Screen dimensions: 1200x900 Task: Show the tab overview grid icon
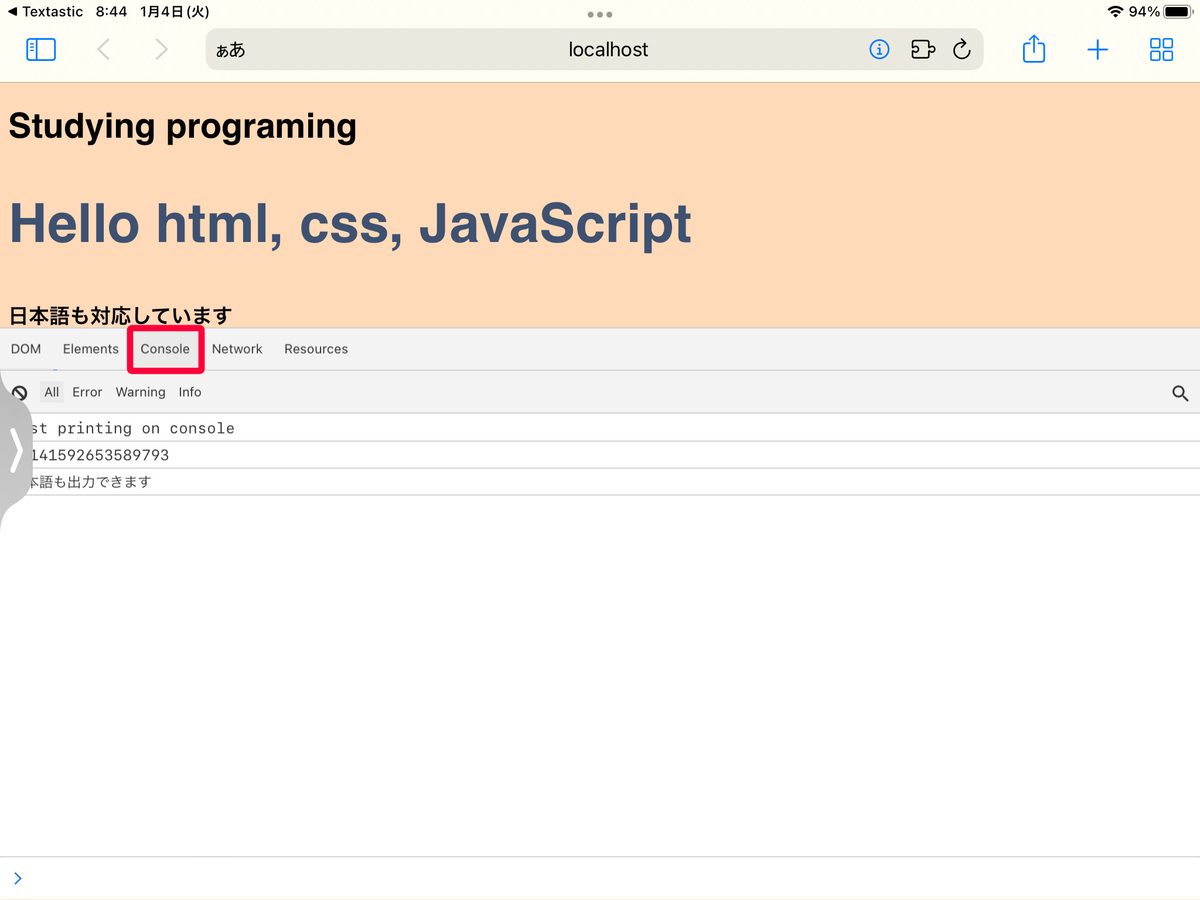(x=1161, y=49)
